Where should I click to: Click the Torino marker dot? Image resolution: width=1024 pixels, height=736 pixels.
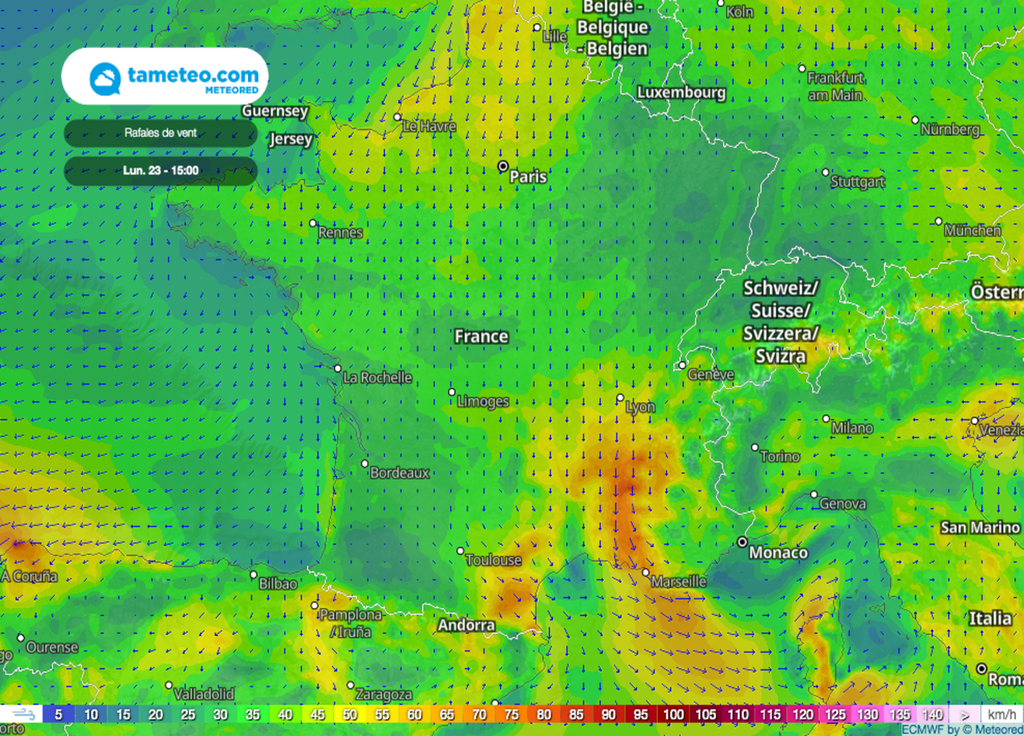755,447
